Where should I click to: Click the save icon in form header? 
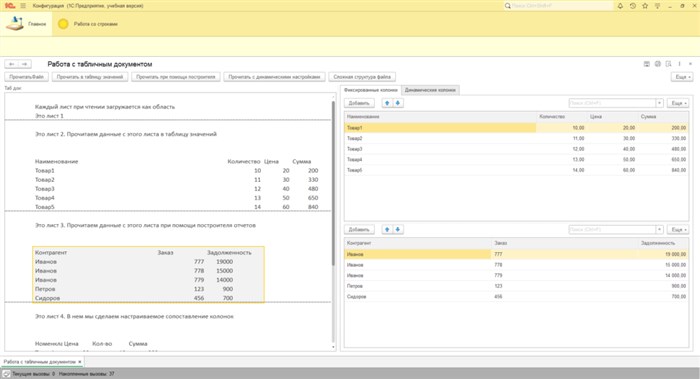tap(646, 64)
